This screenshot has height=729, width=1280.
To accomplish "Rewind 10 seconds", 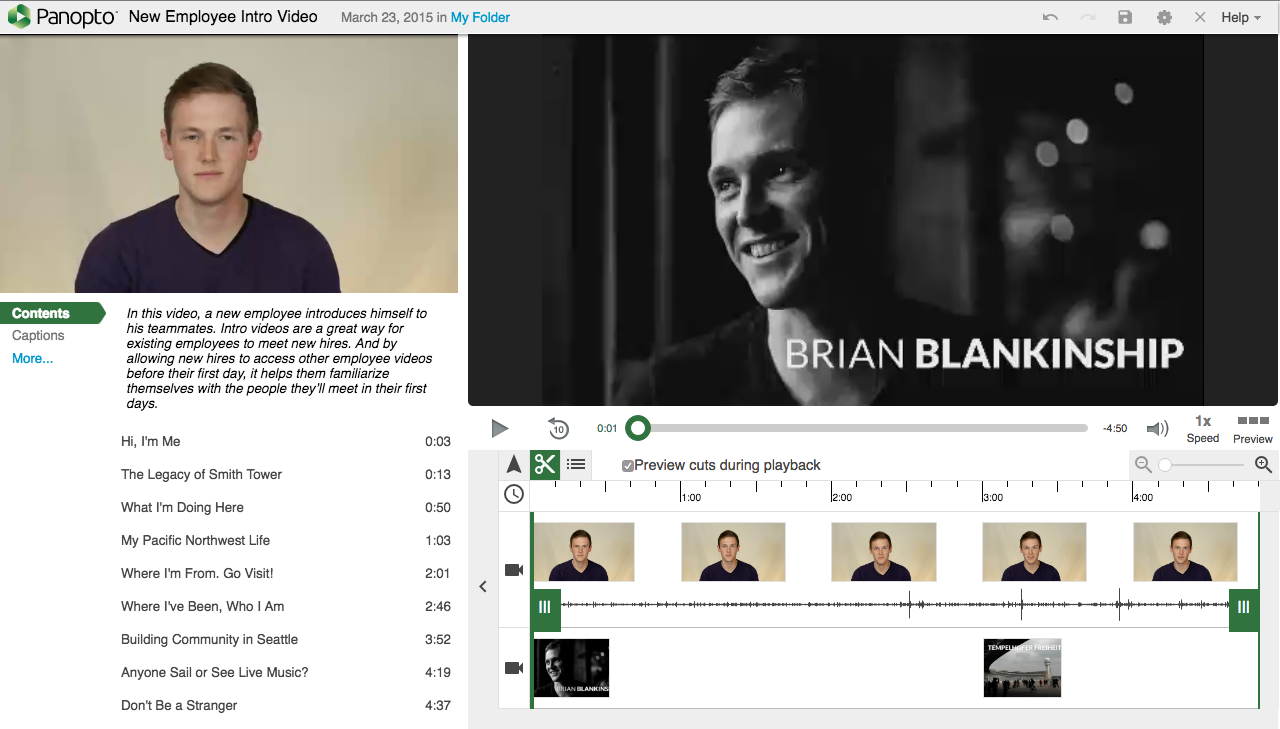I will (x=558, y=429).
